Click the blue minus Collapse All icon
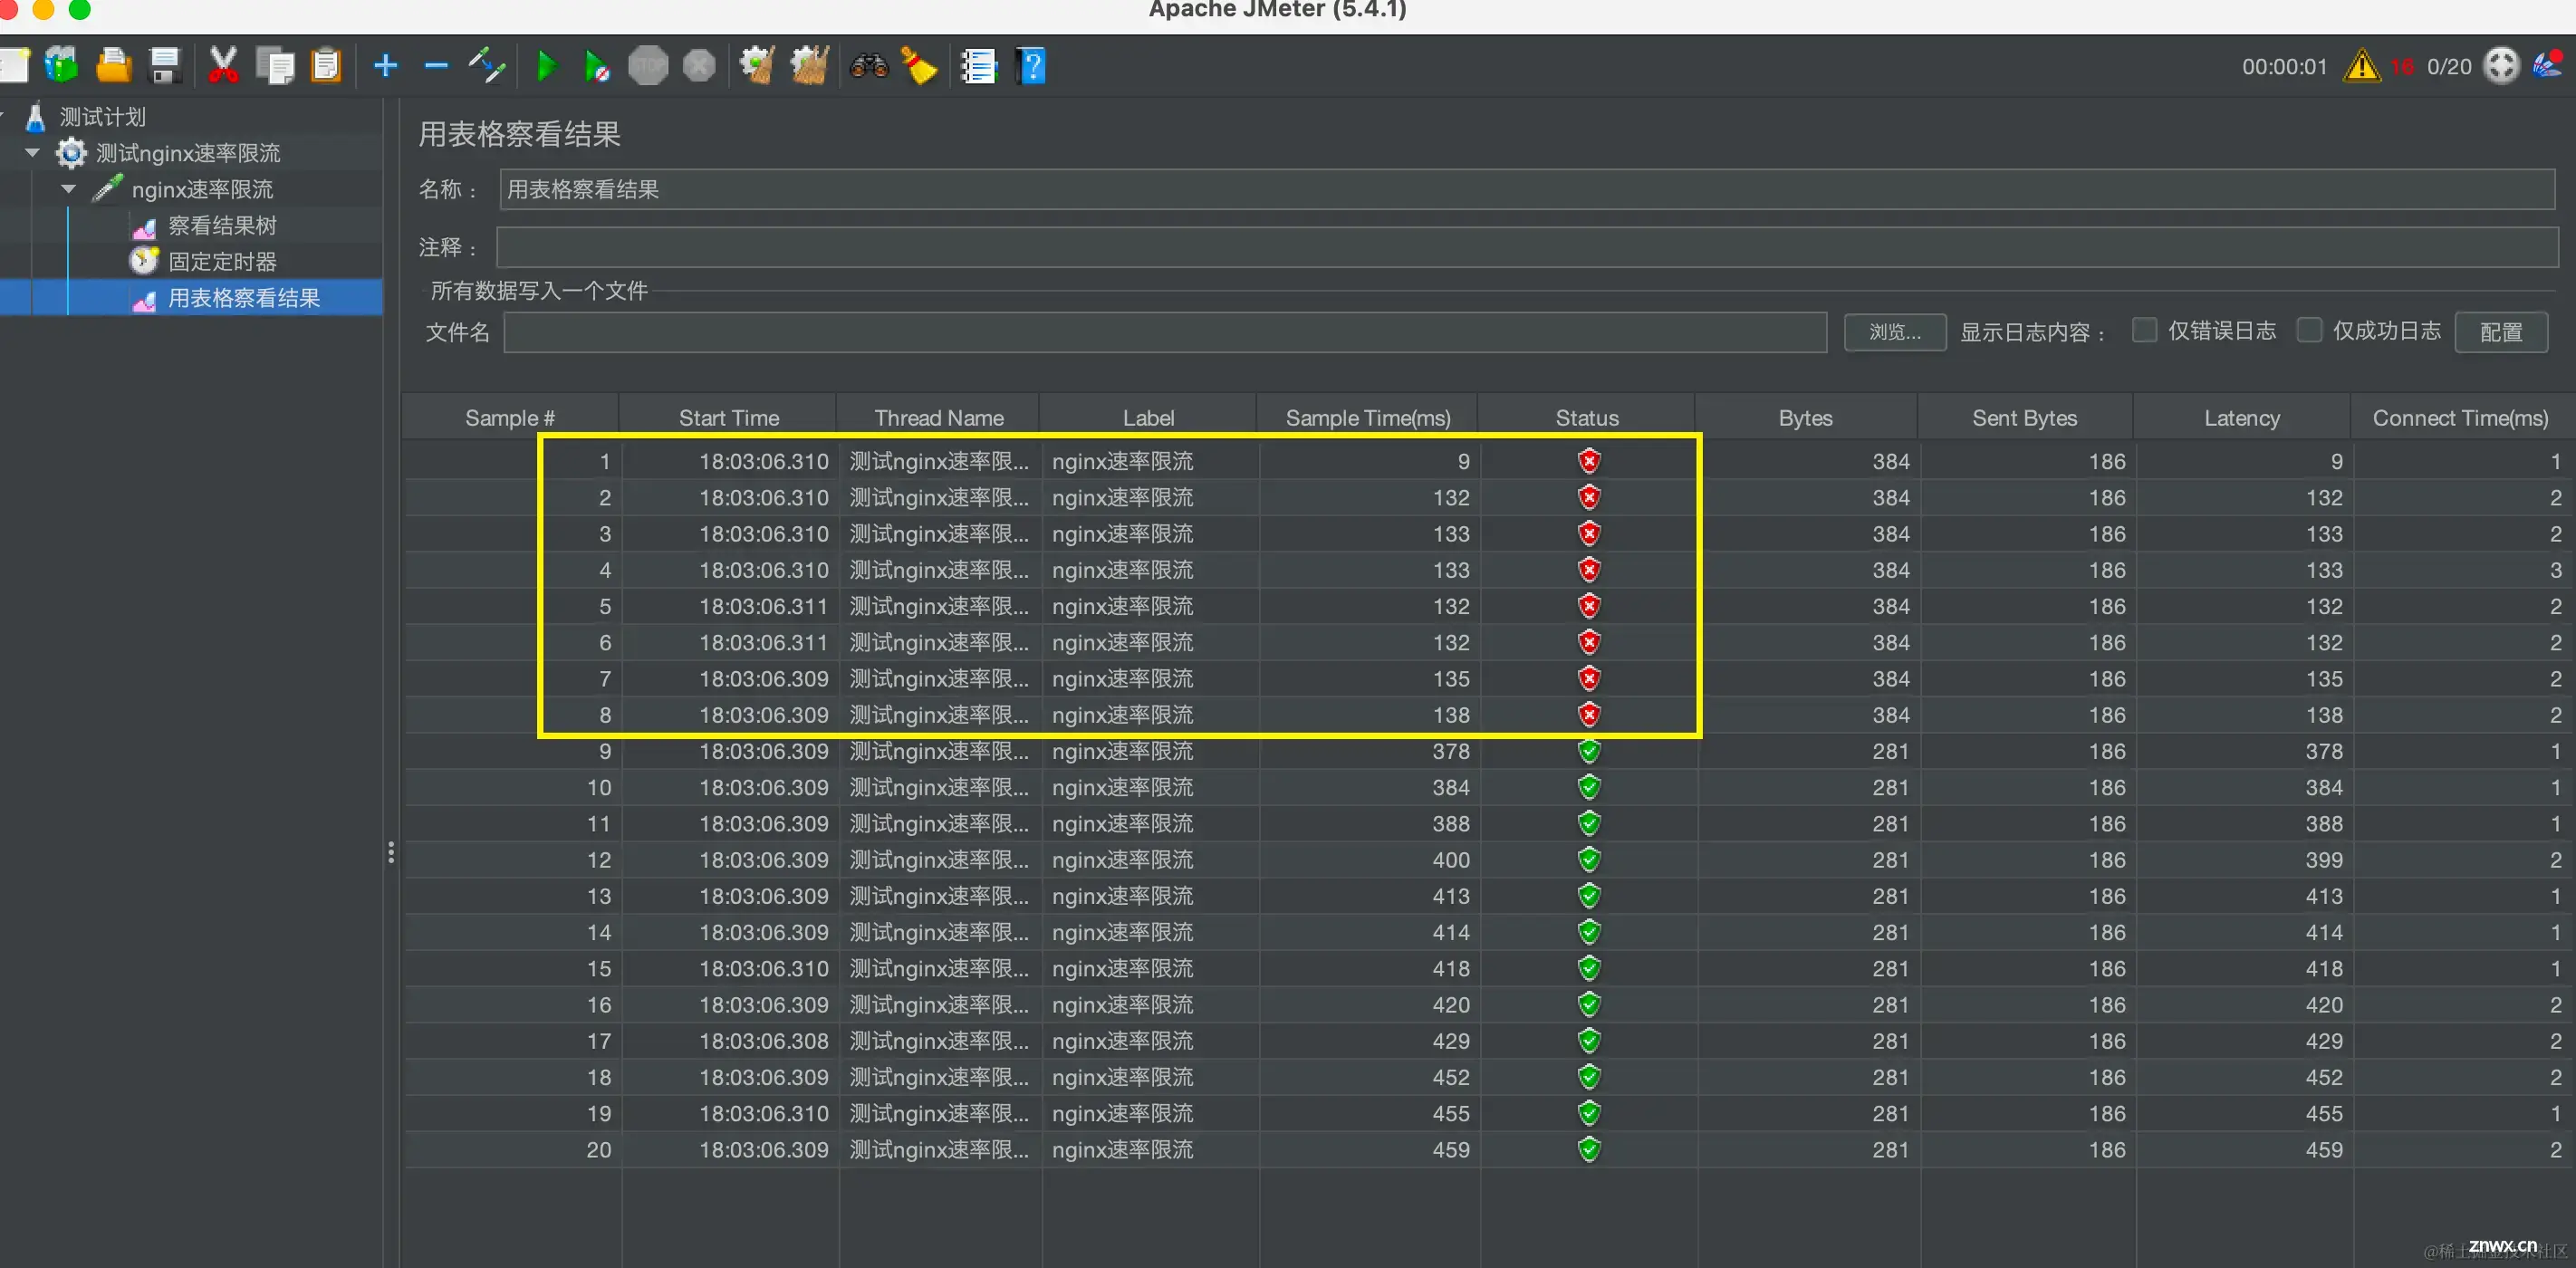Viewport: 2576px width, 1268px height. [436, 66]
